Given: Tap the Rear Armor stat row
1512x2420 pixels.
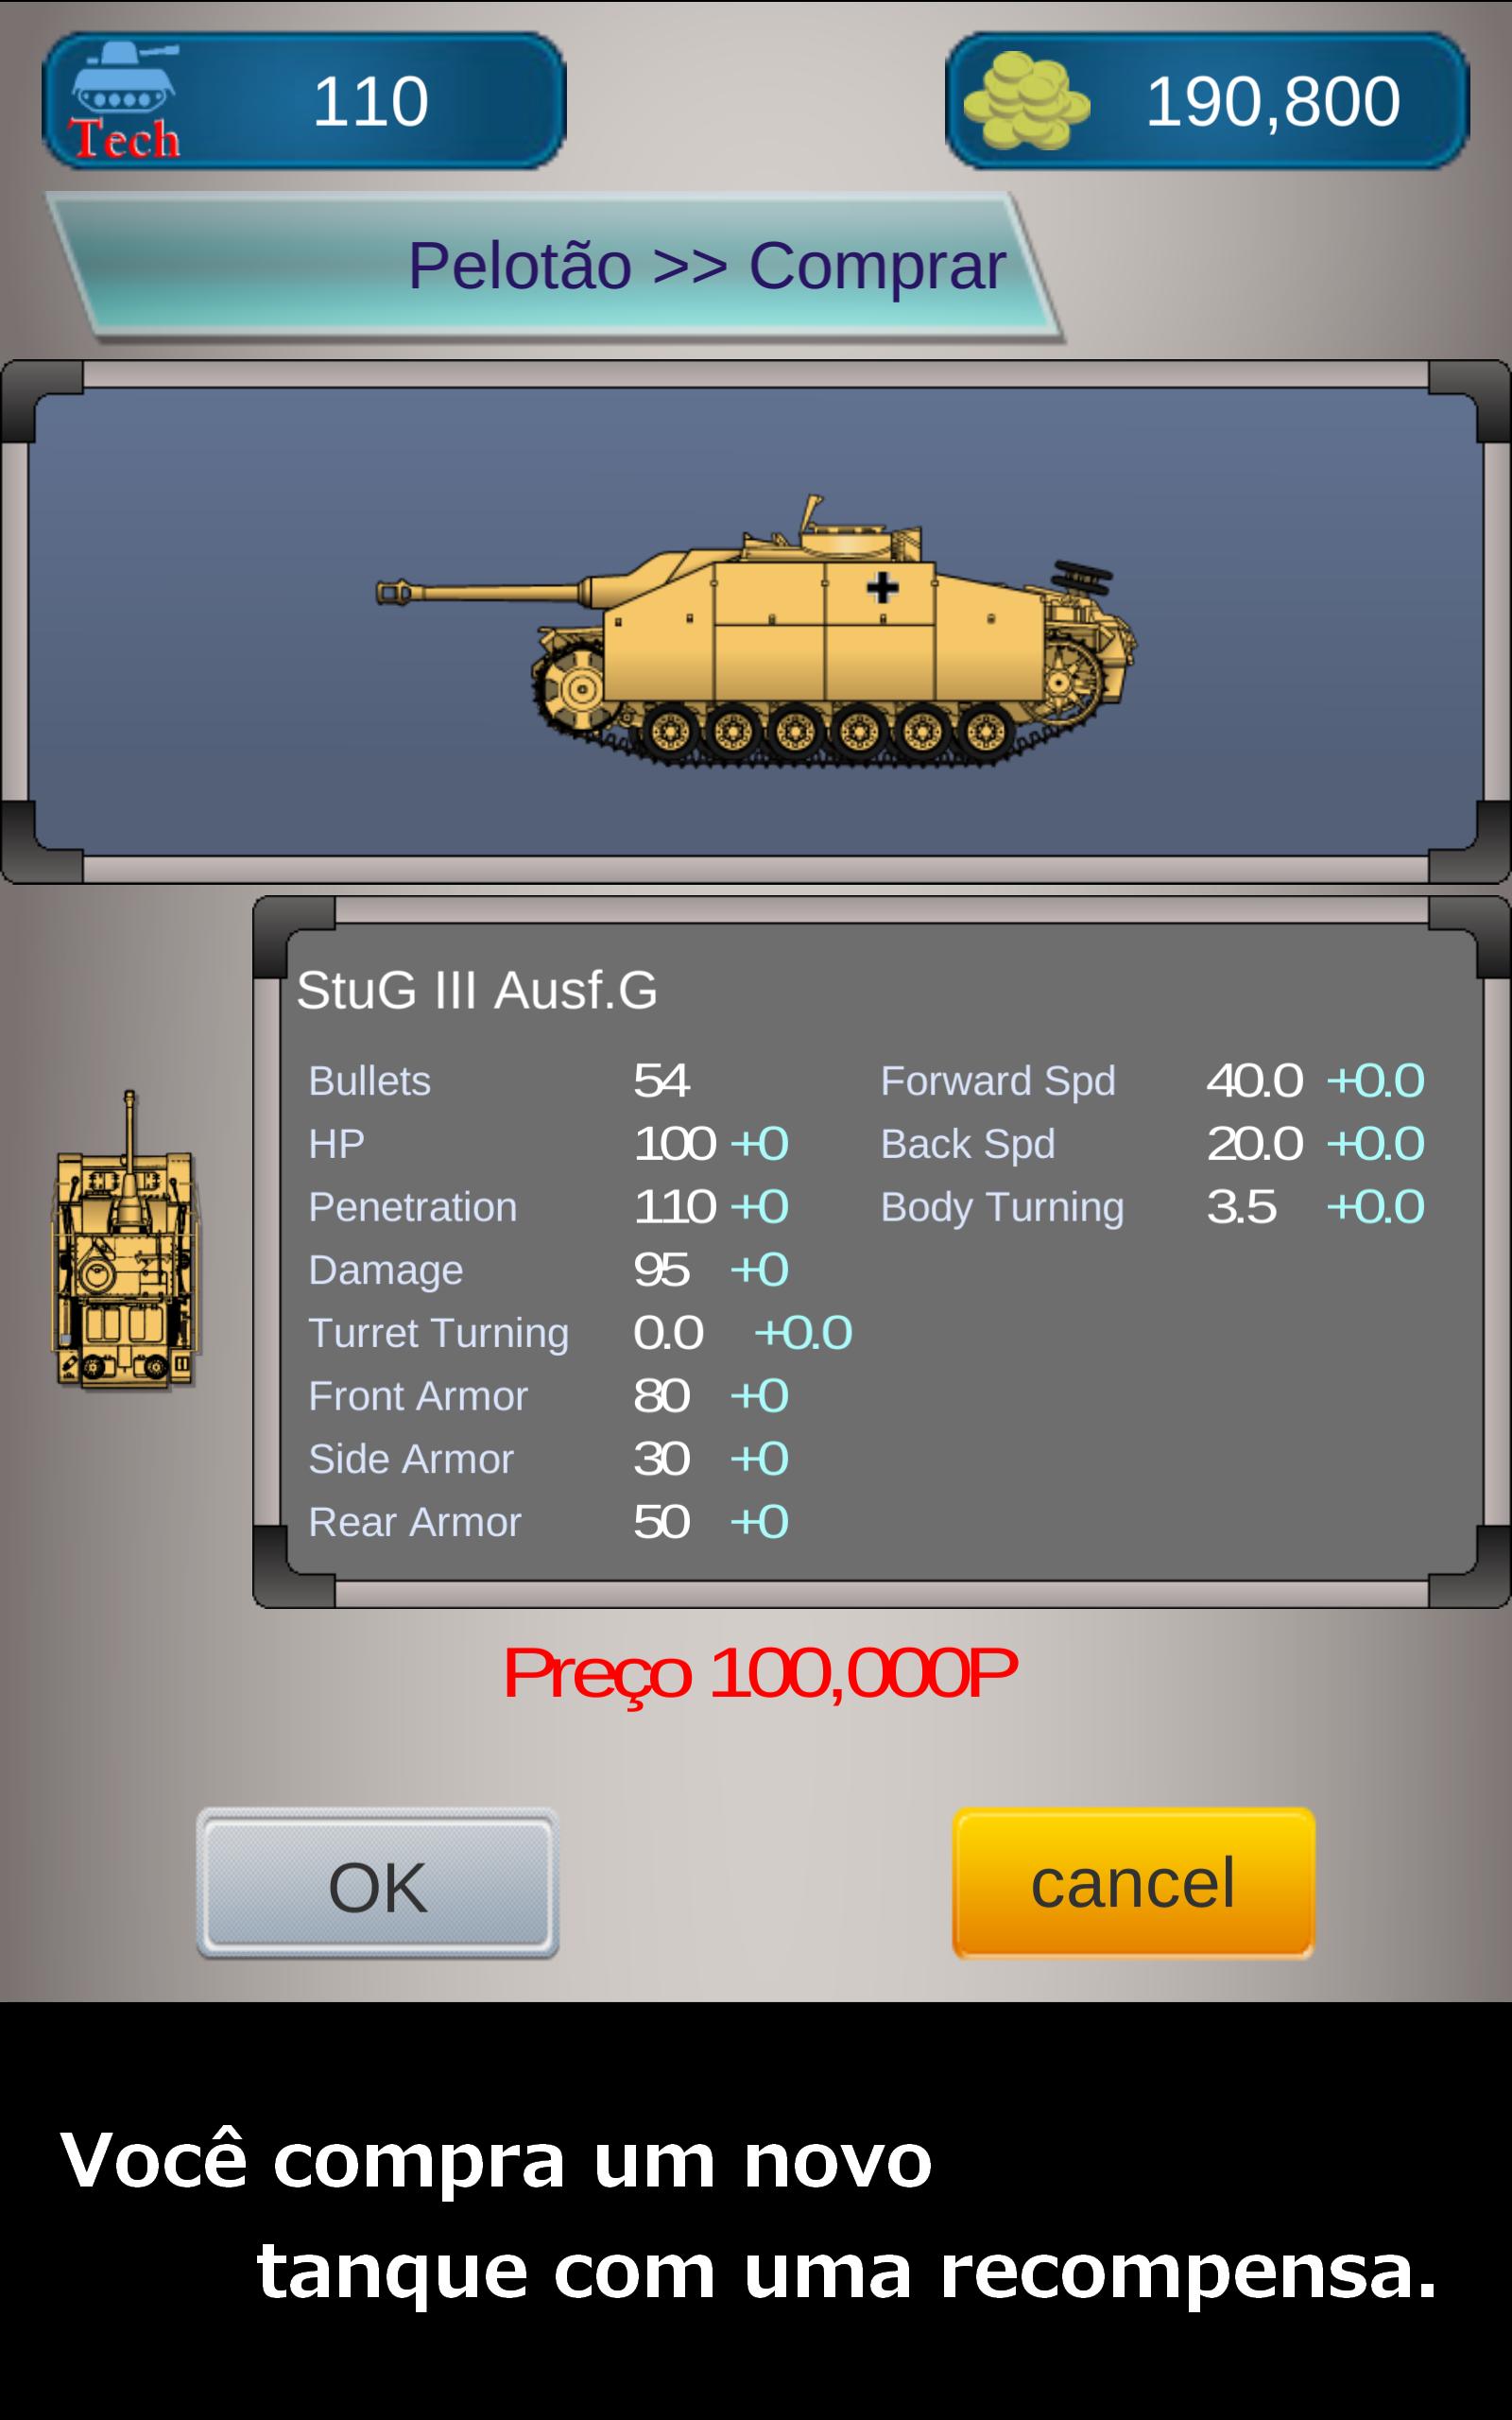Looking at the screenshot, I should click(x=548, y=1522).
